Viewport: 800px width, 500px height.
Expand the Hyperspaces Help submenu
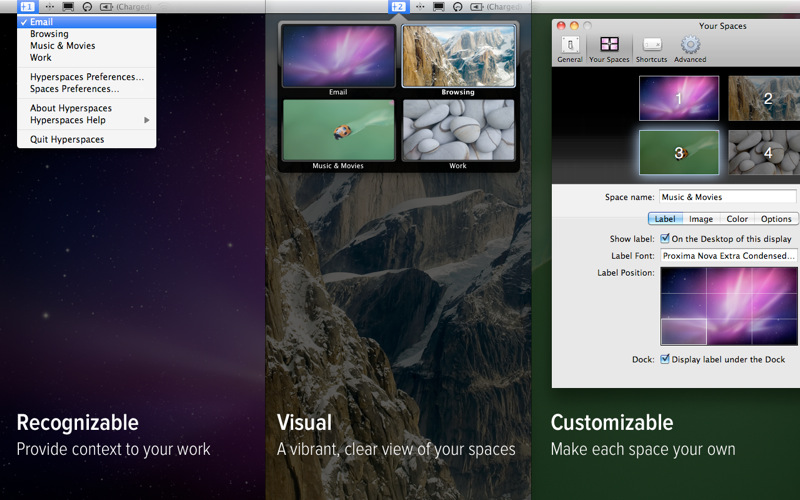pos(87,120)
